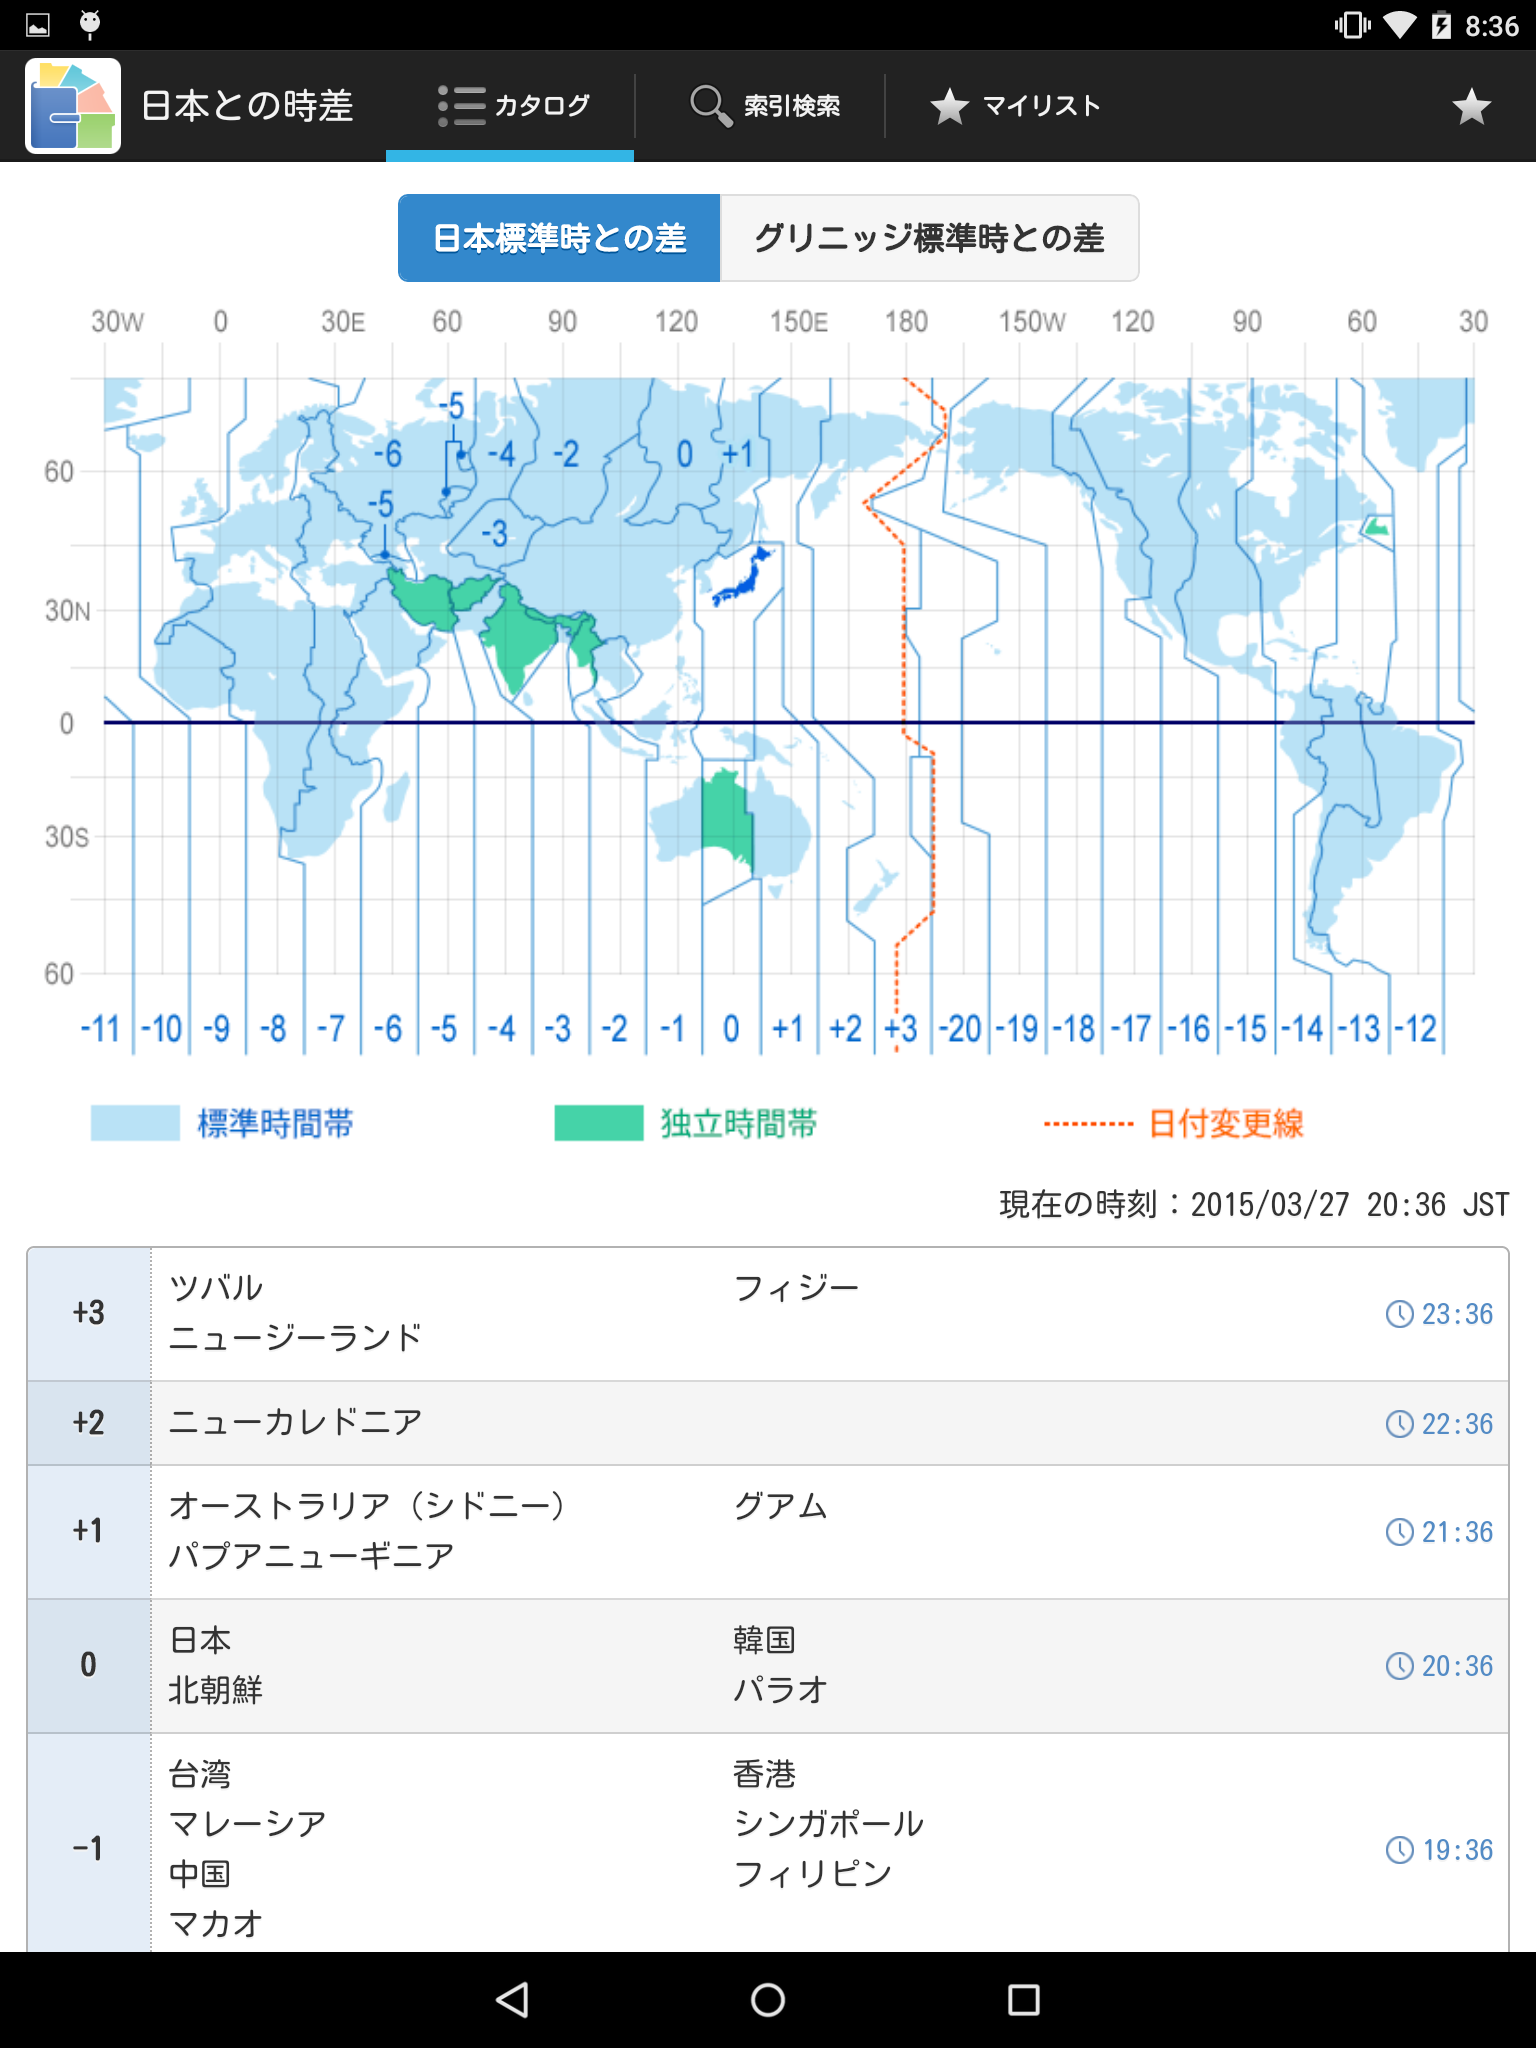1536x2048 pixels.
Task: Tap the +3 offset row header
Action: click(89, 1314)
